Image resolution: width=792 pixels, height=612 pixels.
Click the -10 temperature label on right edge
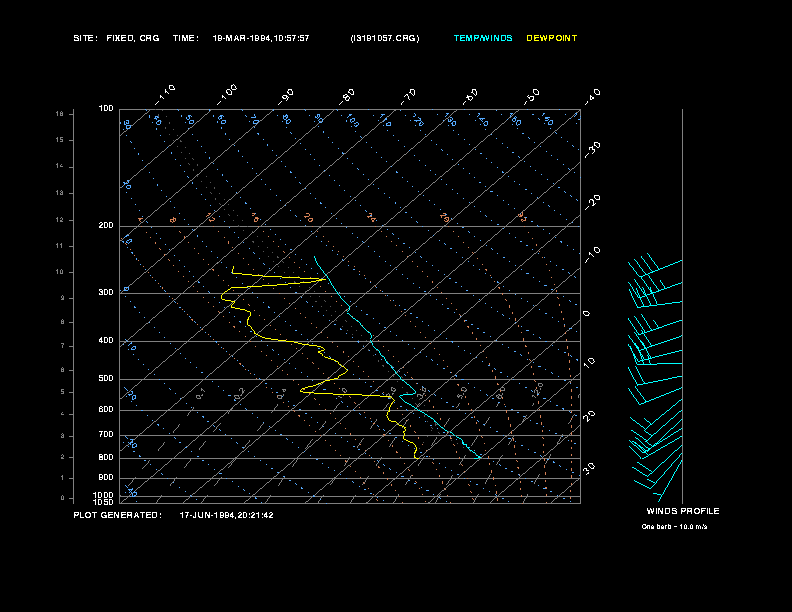(593, 255)
